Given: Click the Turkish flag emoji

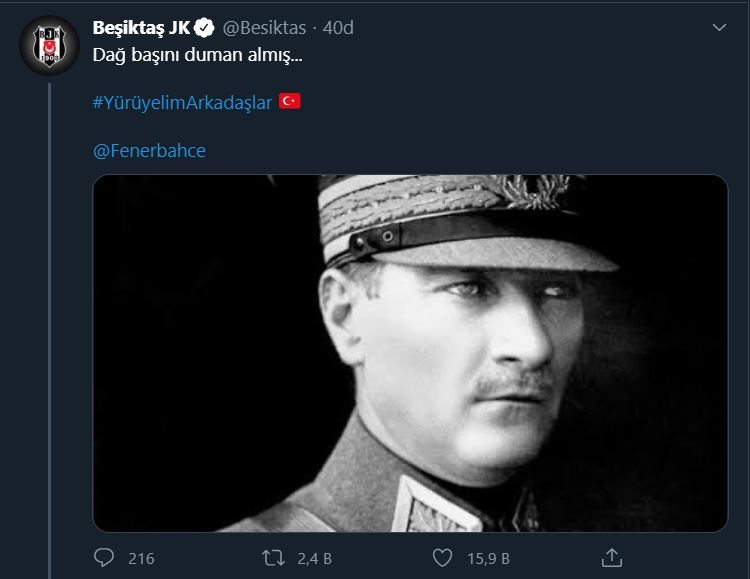Looking at the screenshot, I should coord(290,102).
